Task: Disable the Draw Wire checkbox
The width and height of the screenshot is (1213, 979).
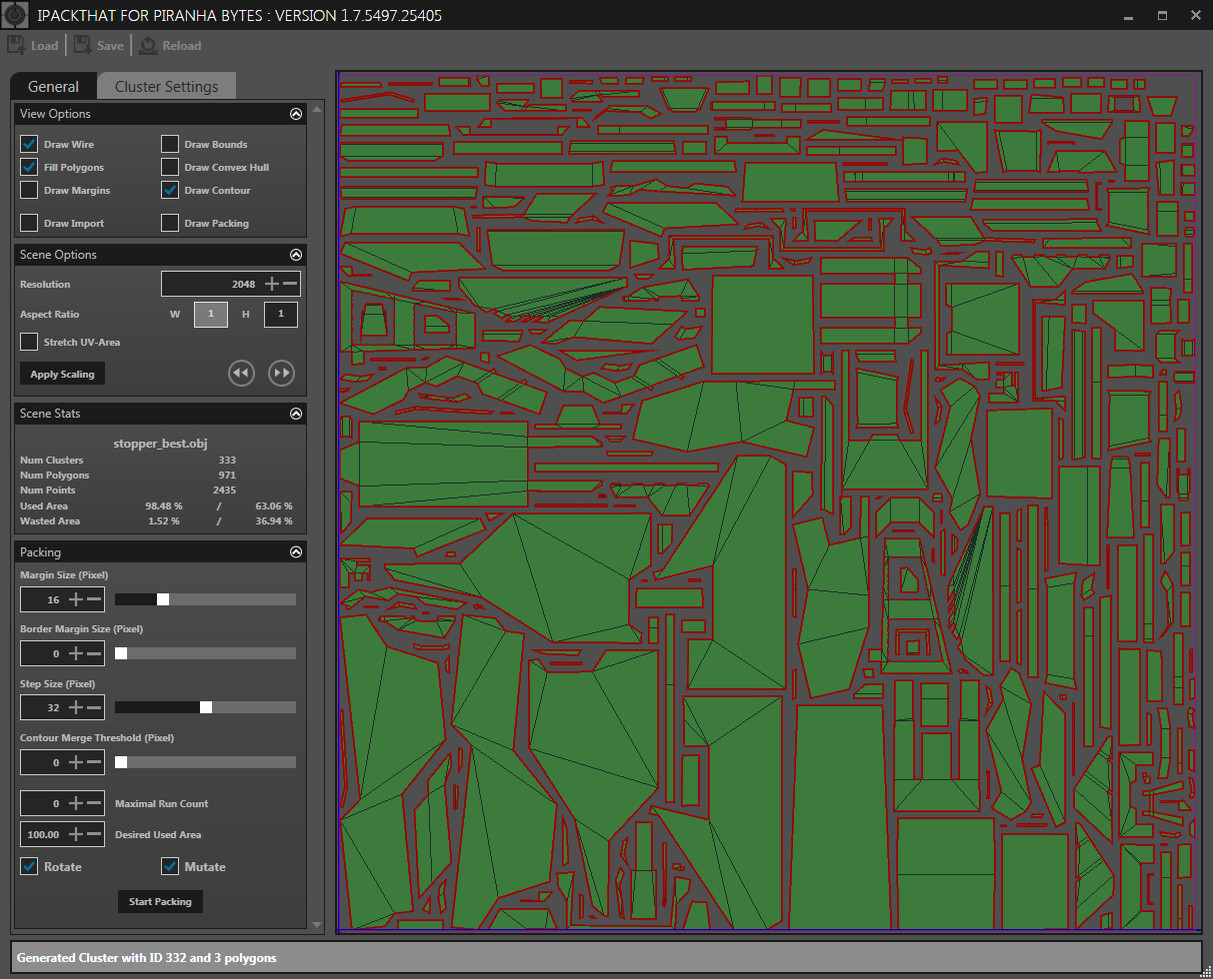Action: [28, 143]
